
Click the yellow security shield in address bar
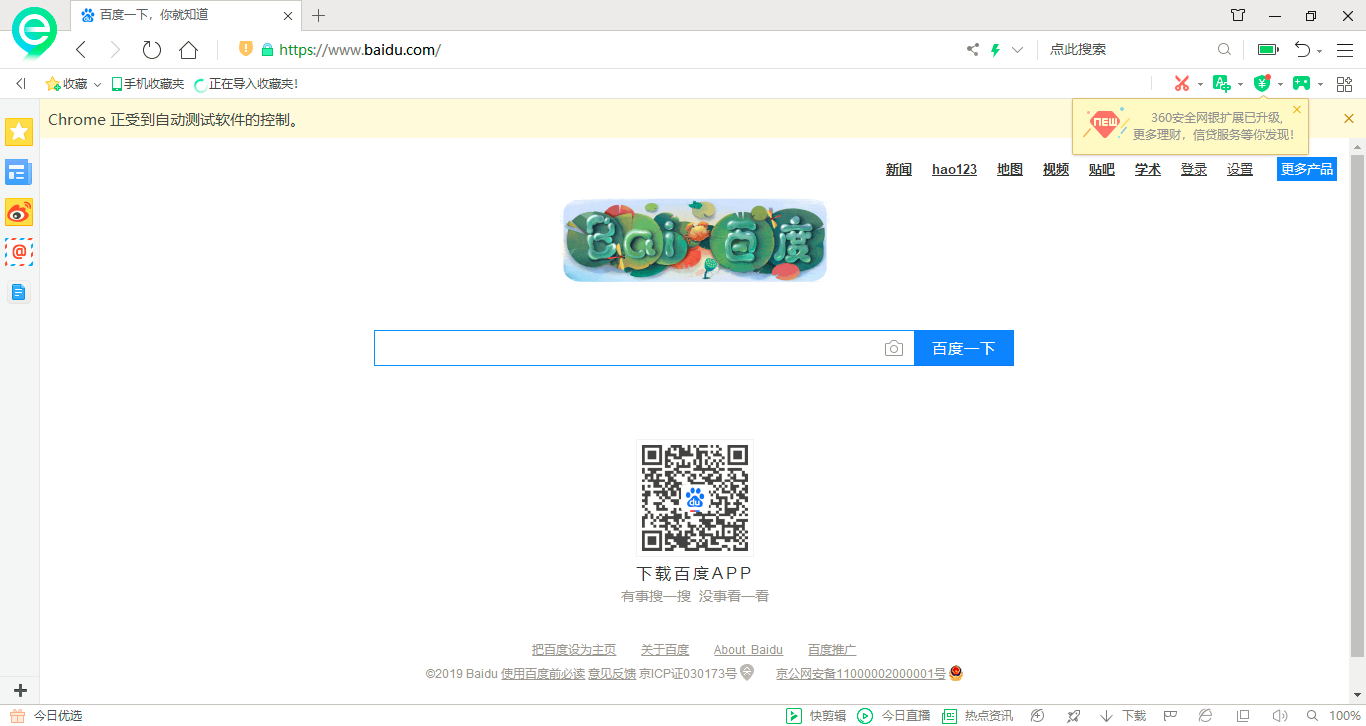coord(246,49)
